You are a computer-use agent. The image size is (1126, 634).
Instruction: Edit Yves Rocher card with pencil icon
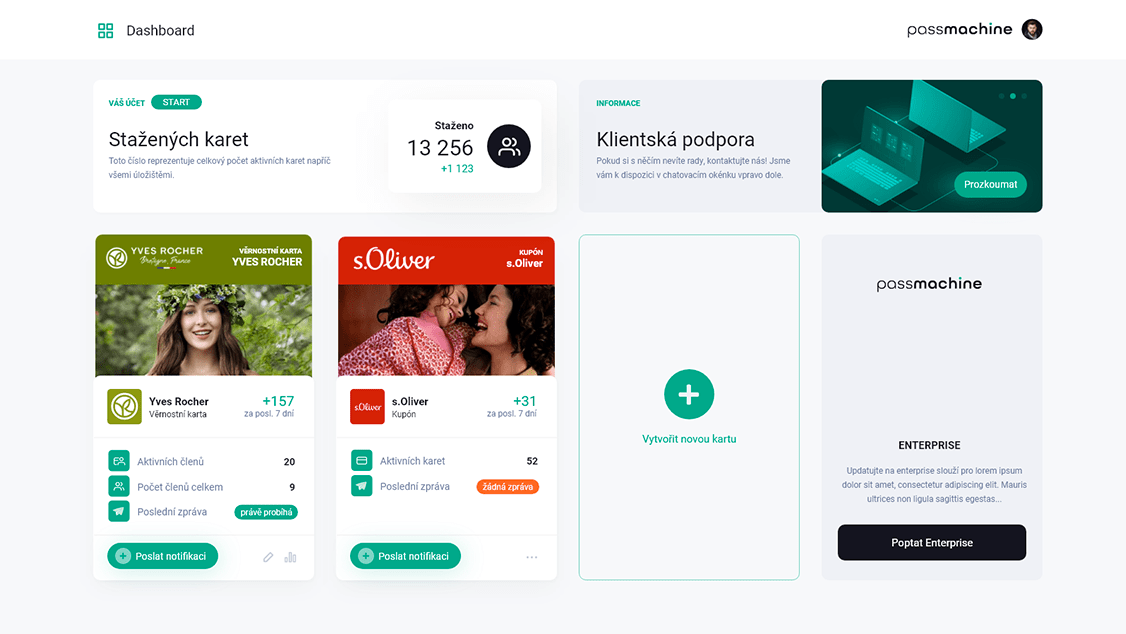point(268,557)
